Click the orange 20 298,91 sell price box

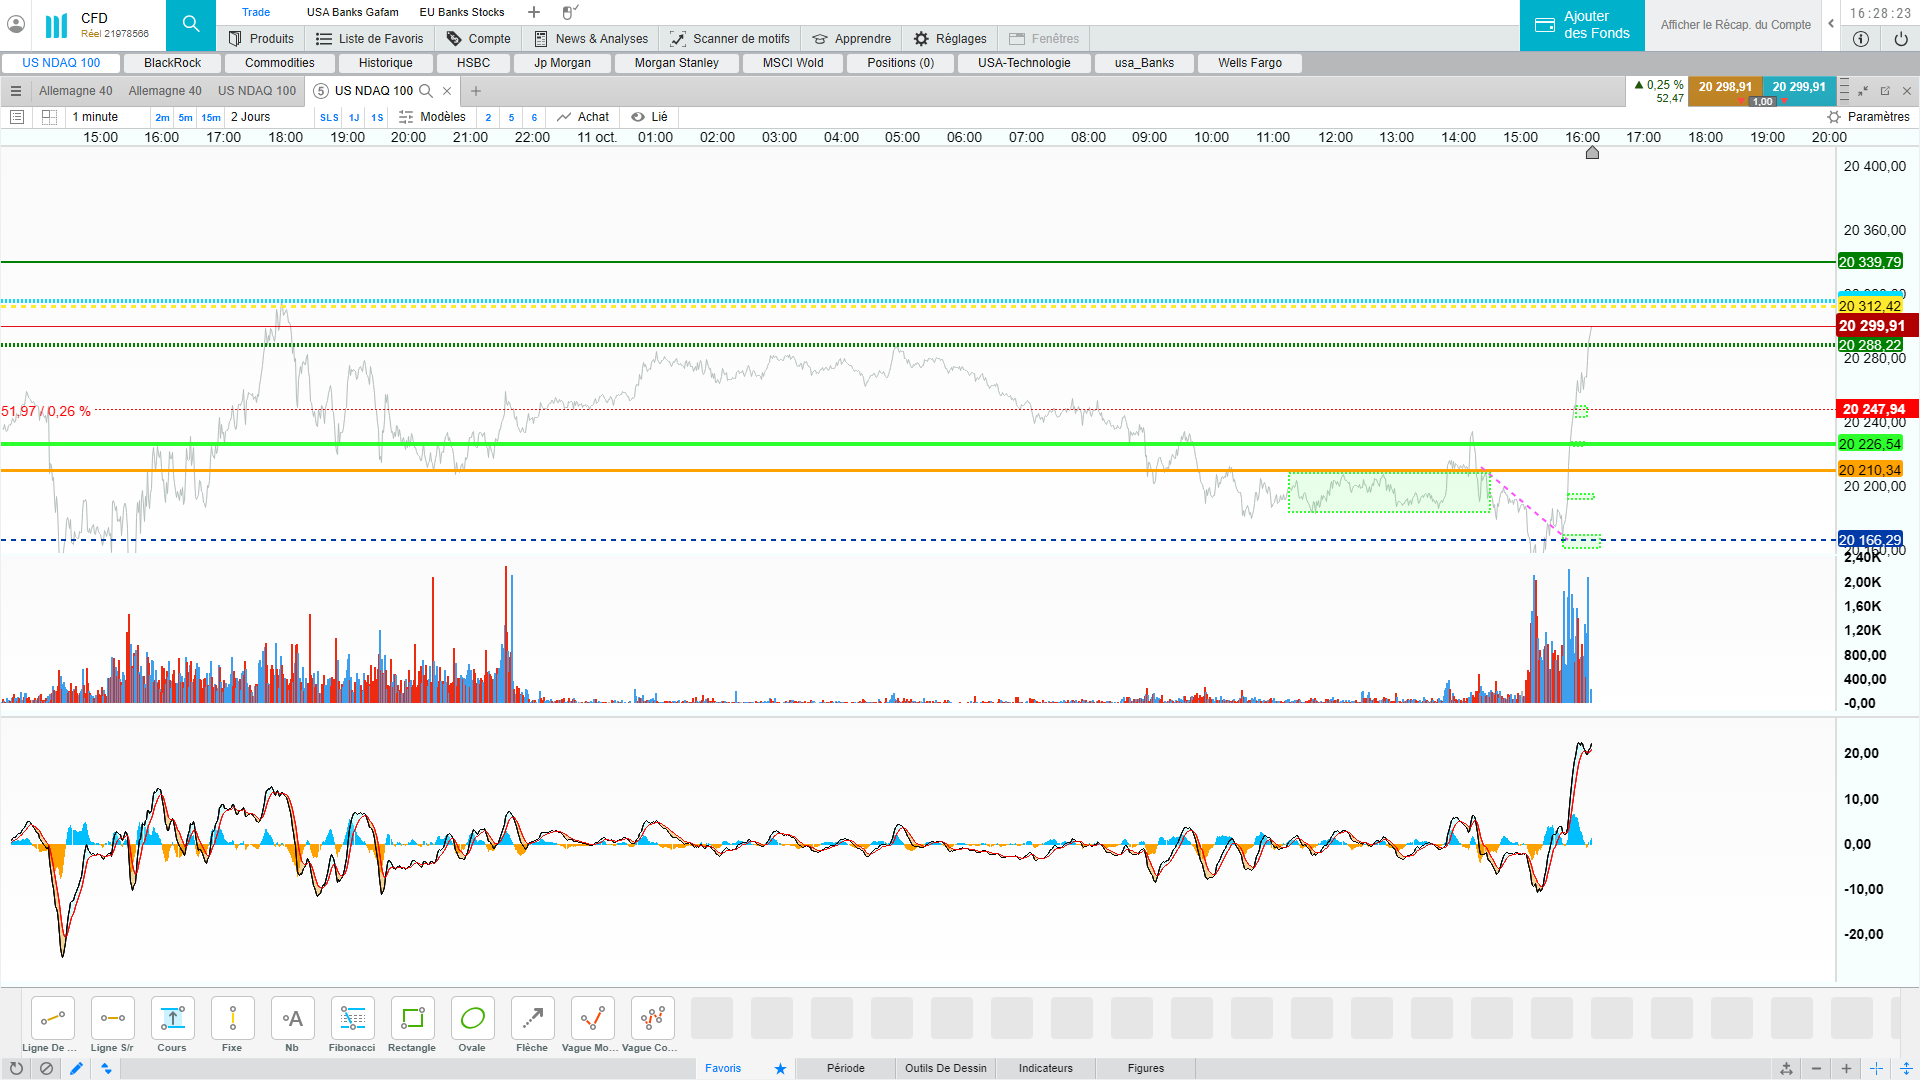(x=1724, y=87)
